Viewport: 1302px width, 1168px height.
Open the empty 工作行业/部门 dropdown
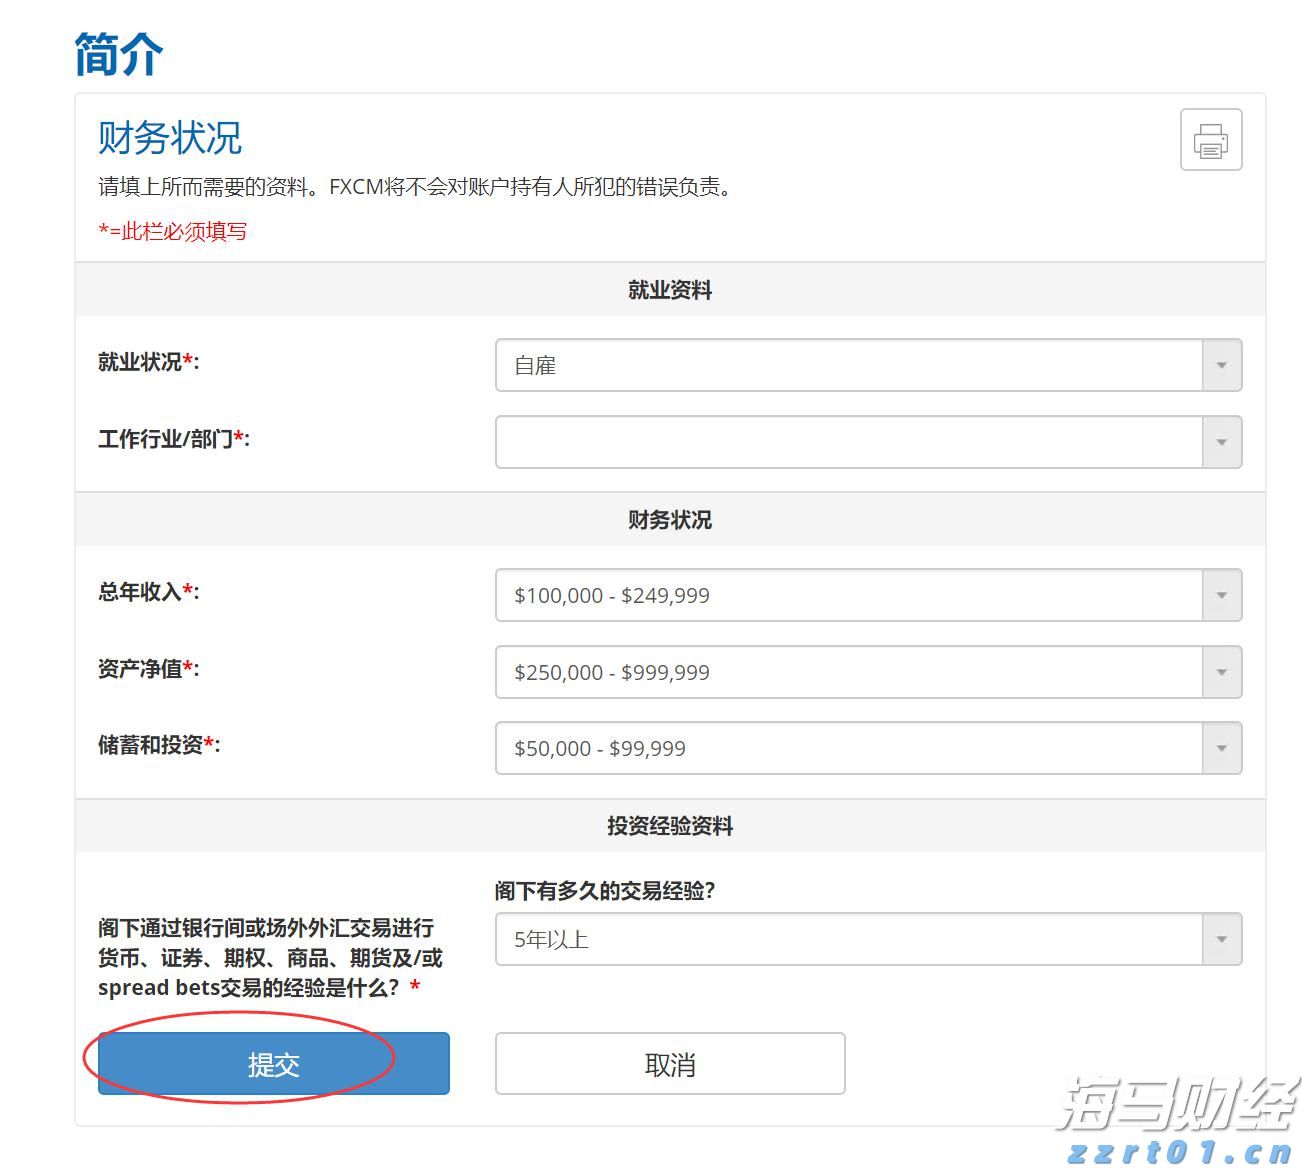(x=850, y=441)
